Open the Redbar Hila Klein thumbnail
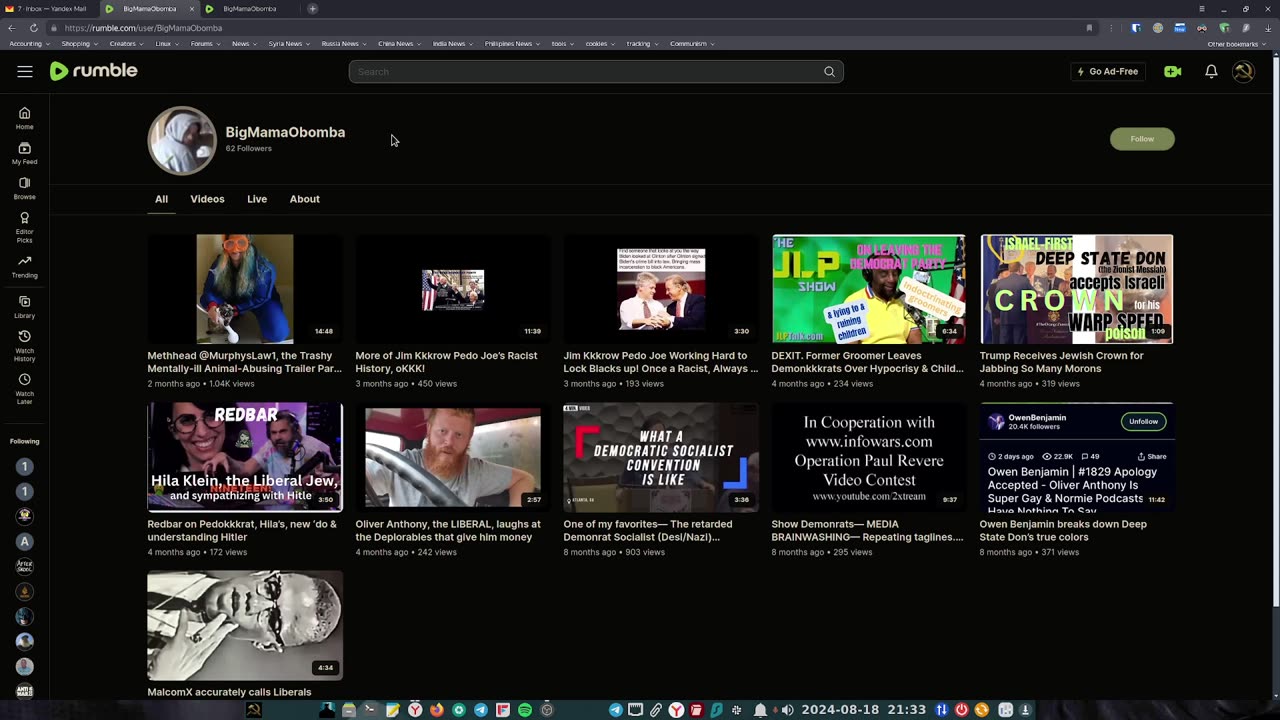 [x=245, y=457]
